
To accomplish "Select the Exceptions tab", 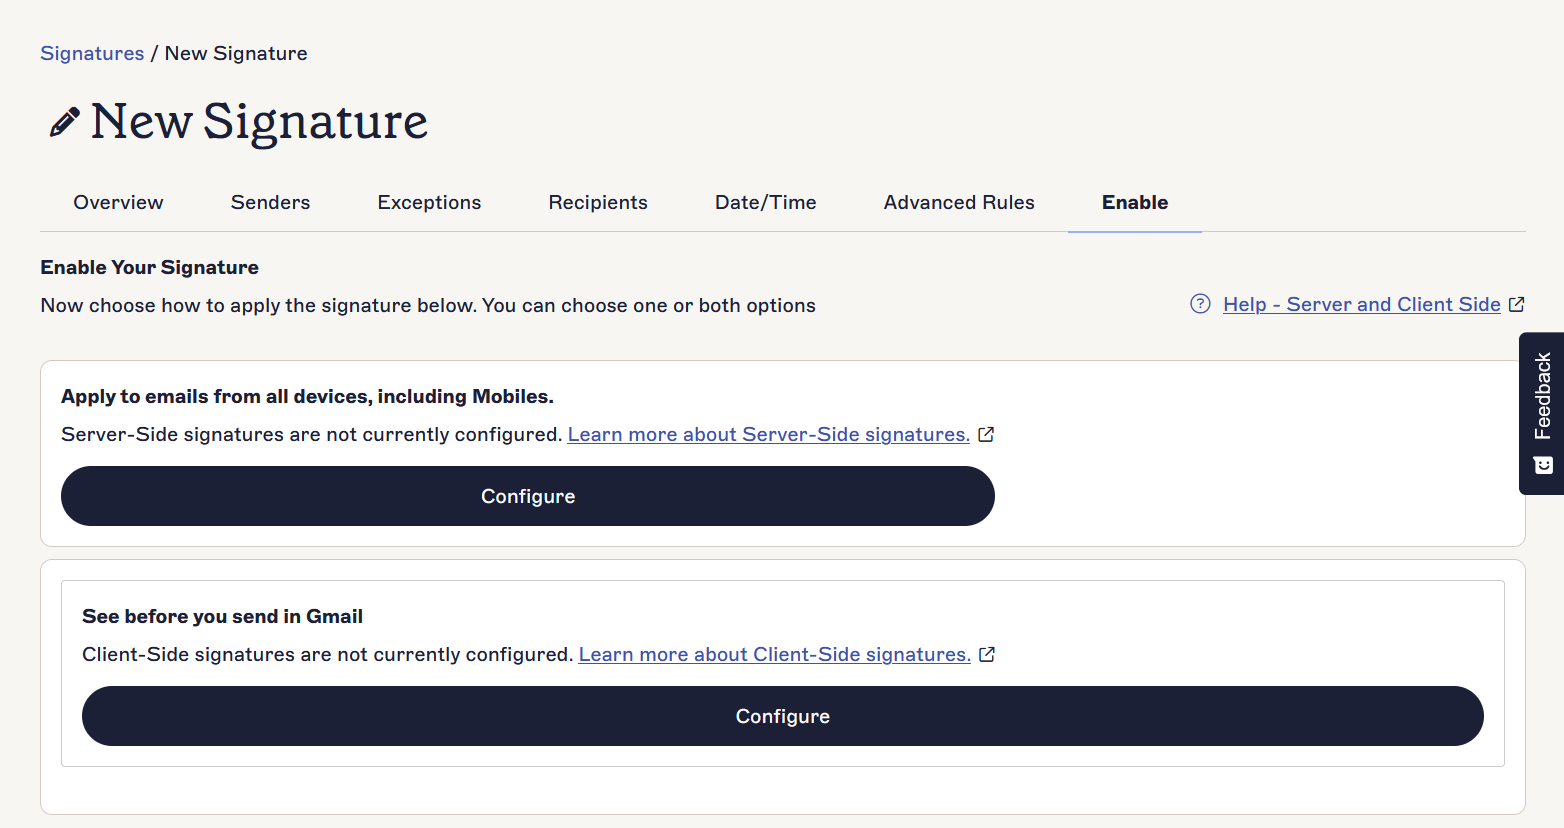I will coord(429,202).
